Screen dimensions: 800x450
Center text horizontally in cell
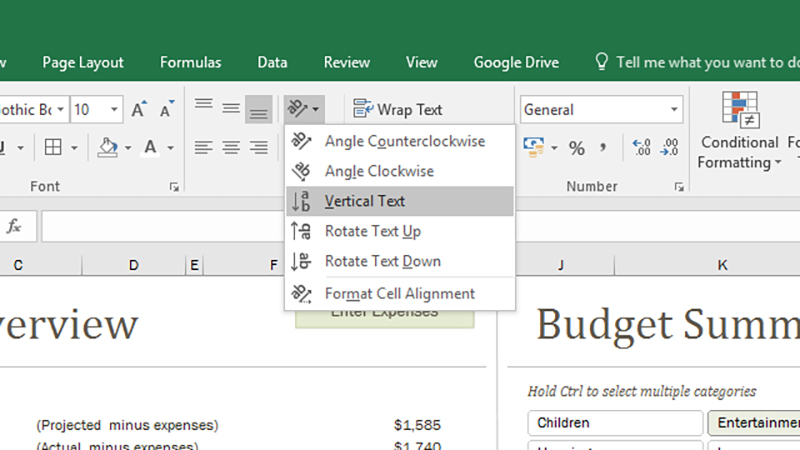click(x=231, y=148)
